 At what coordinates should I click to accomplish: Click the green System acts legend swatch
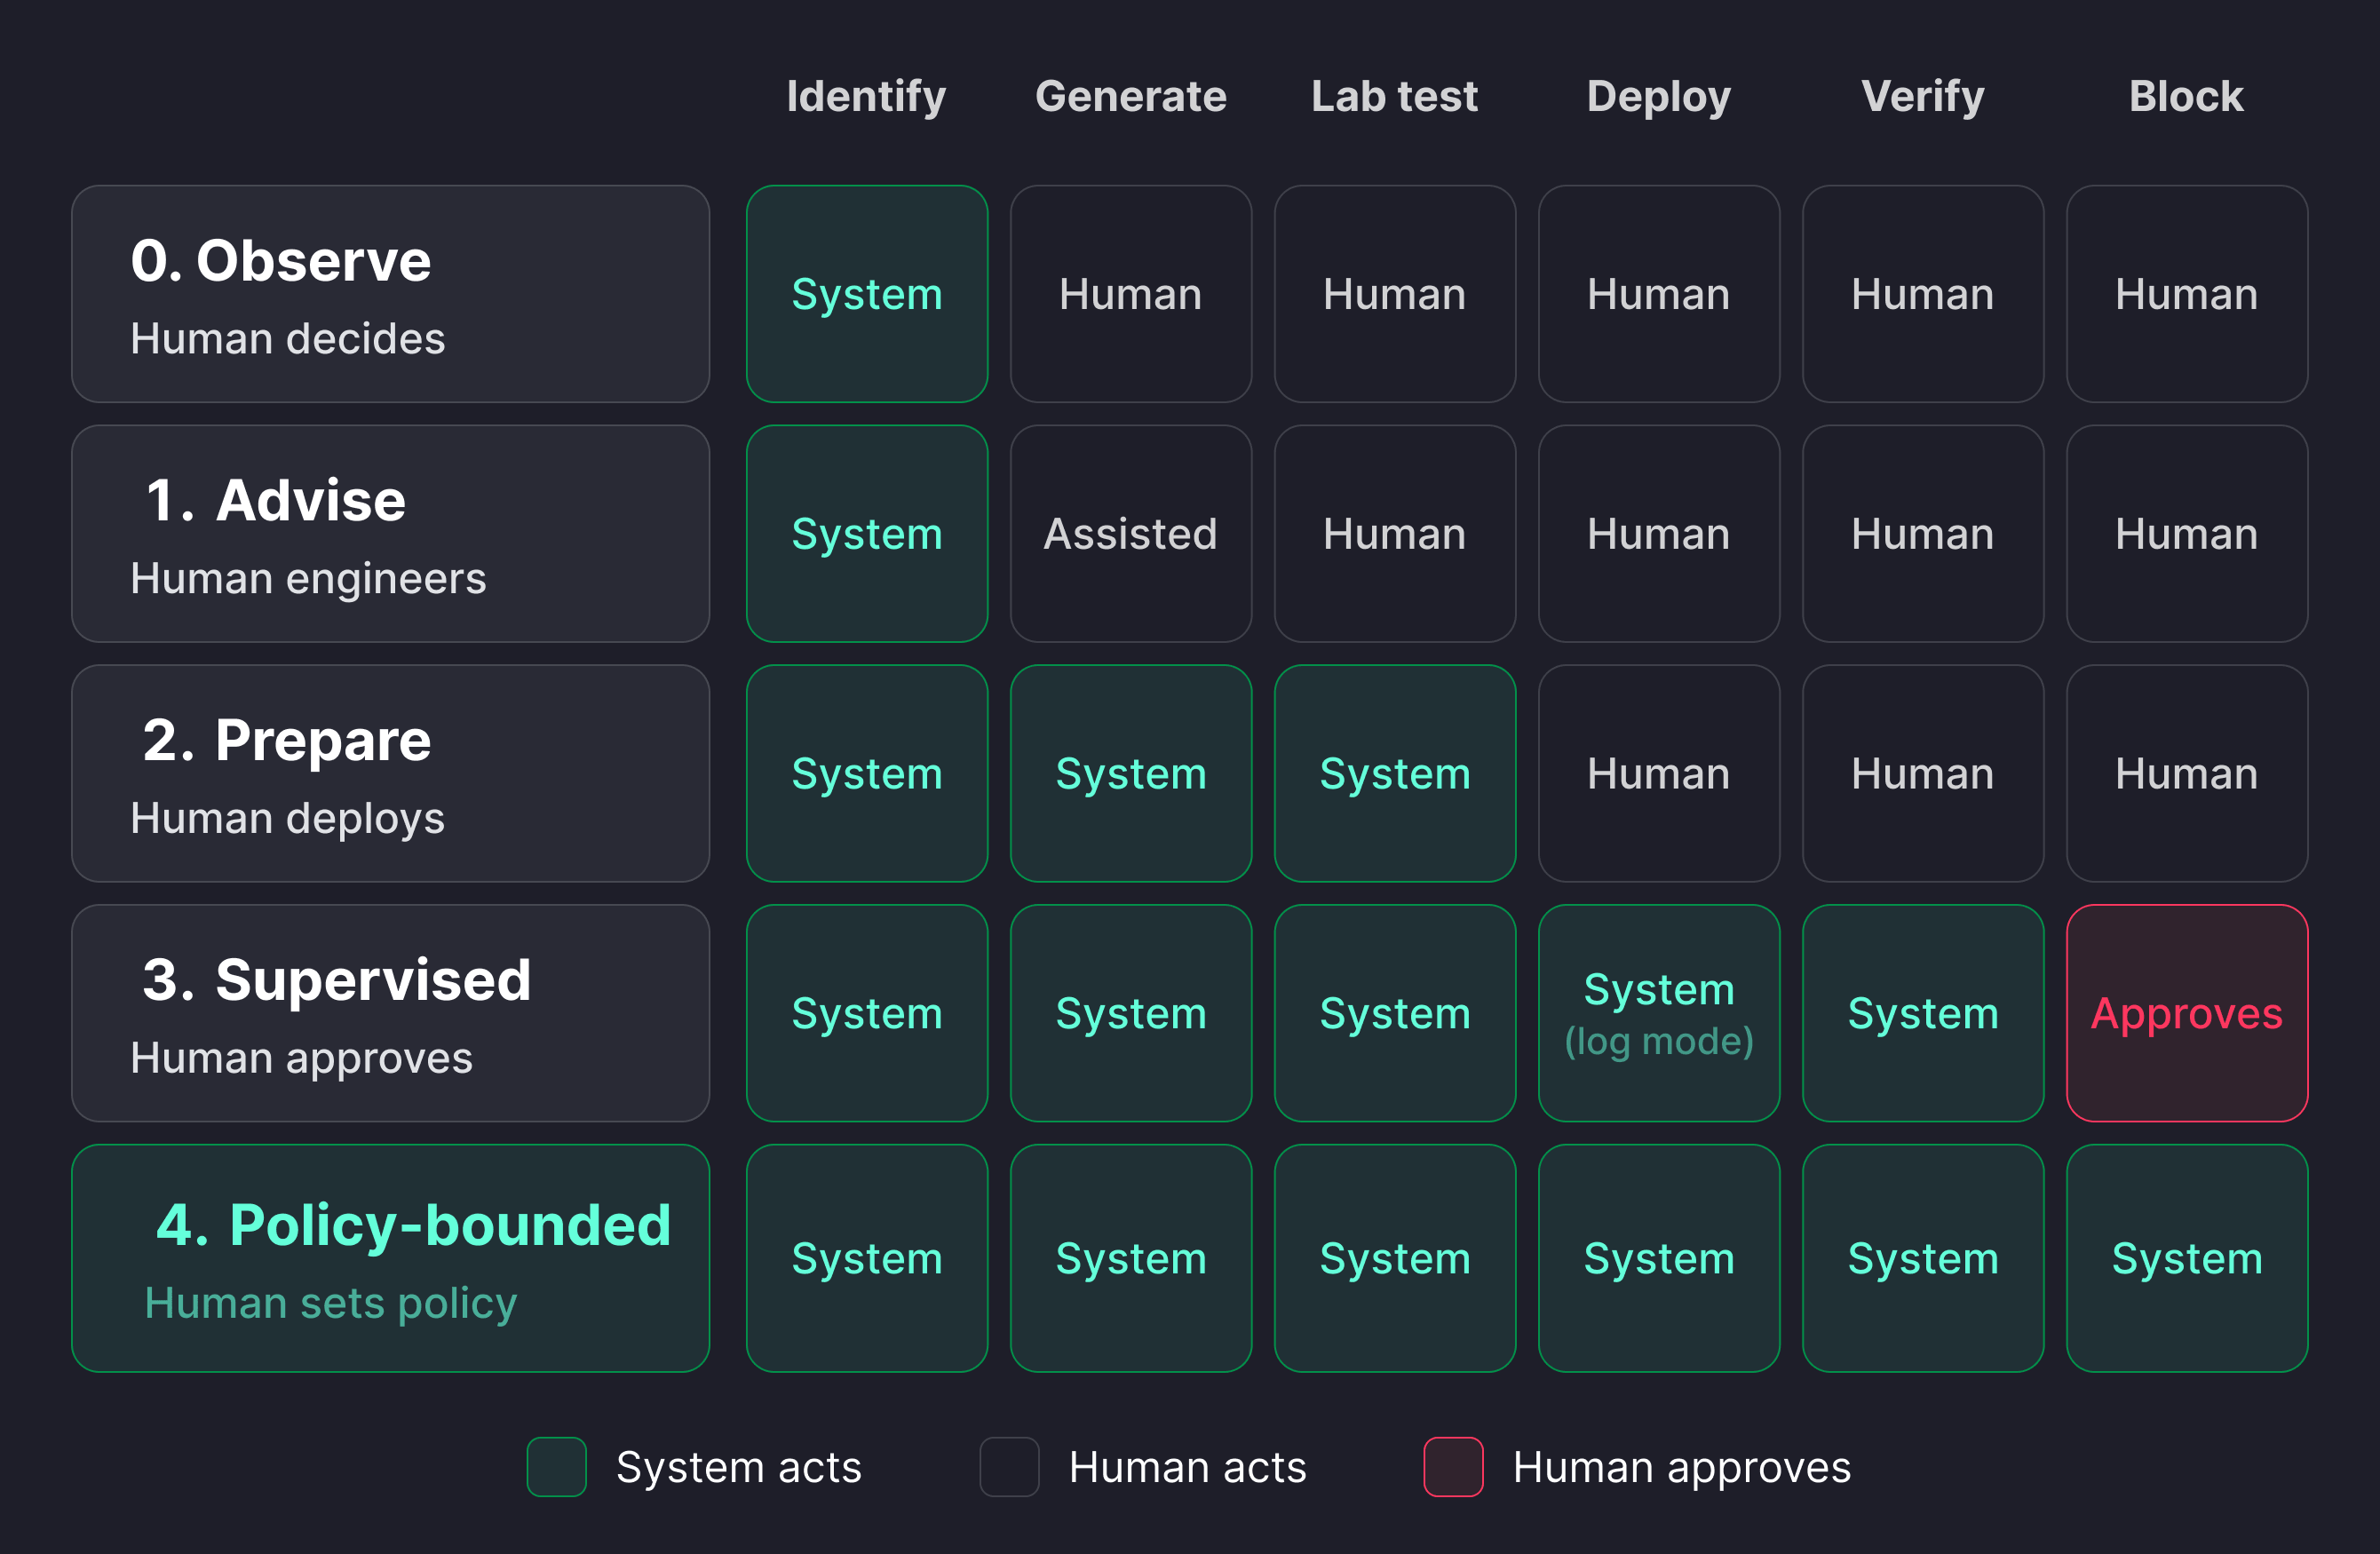point(557,1467)
